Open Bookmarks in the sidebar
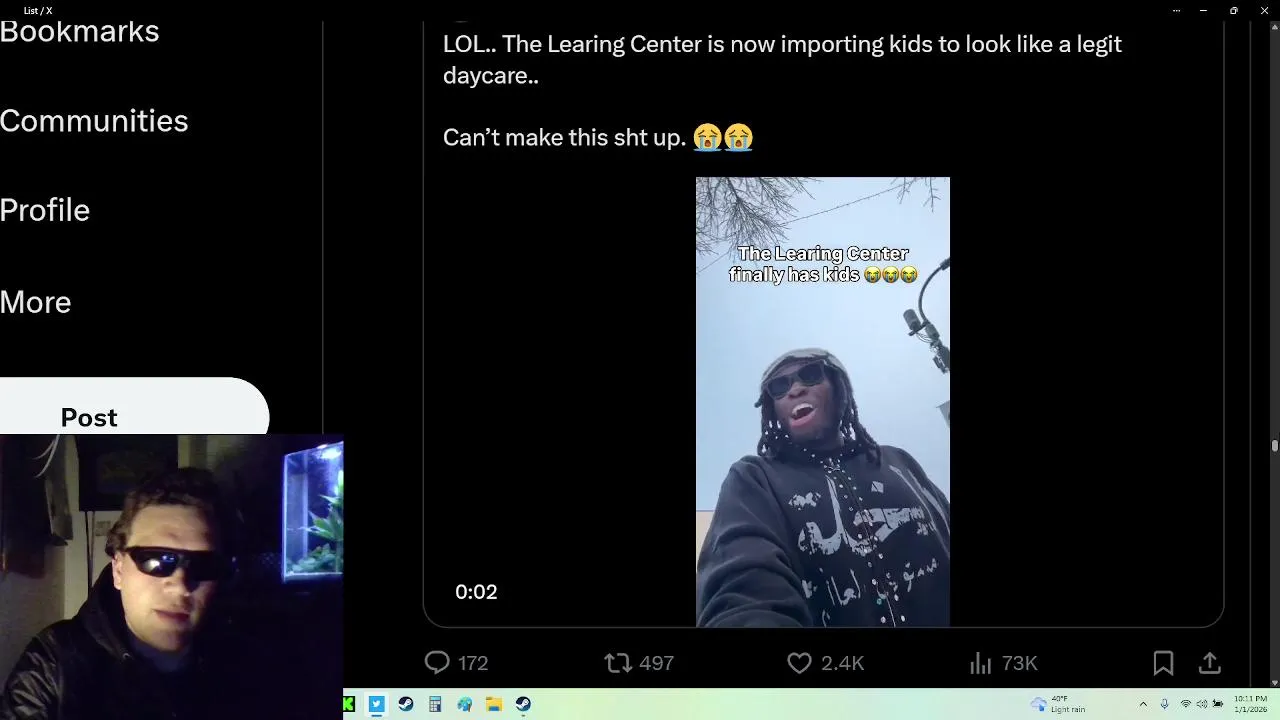1280x720 pixels. pyautogui.click(x=80, y=31)
